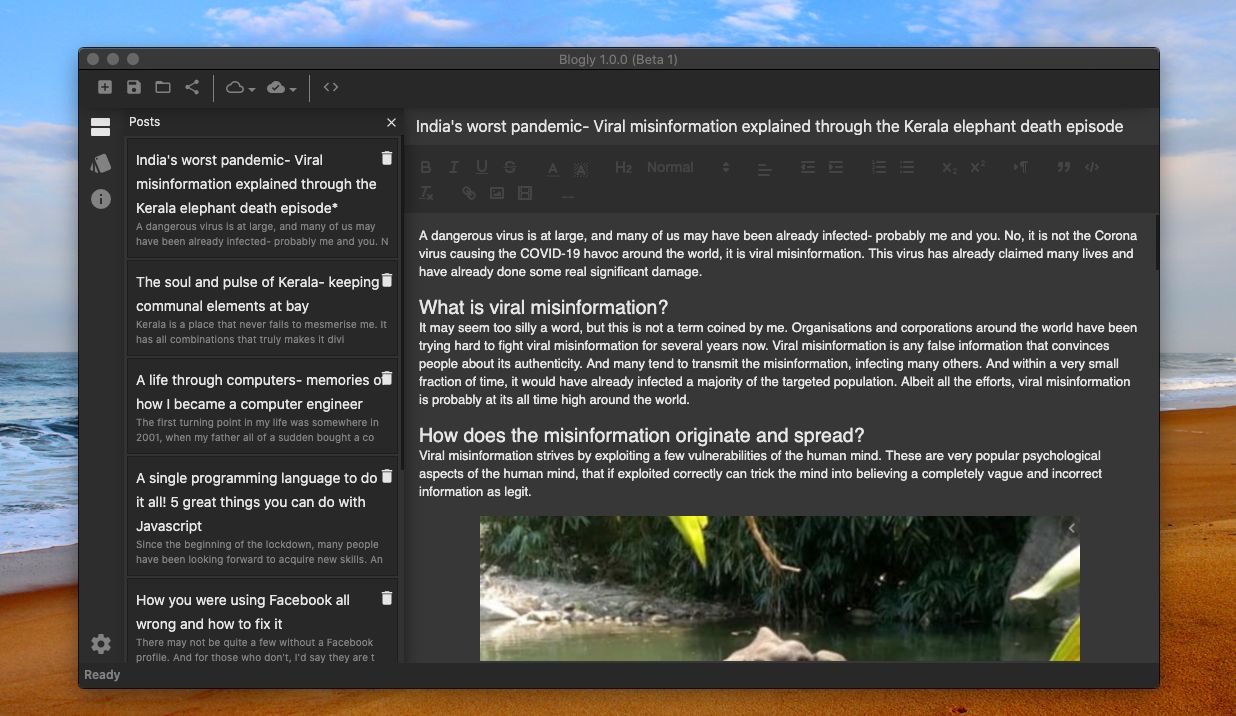Switch to HTML code view
This screenshot has height=716, width=1236.
(x=331, y=87)
